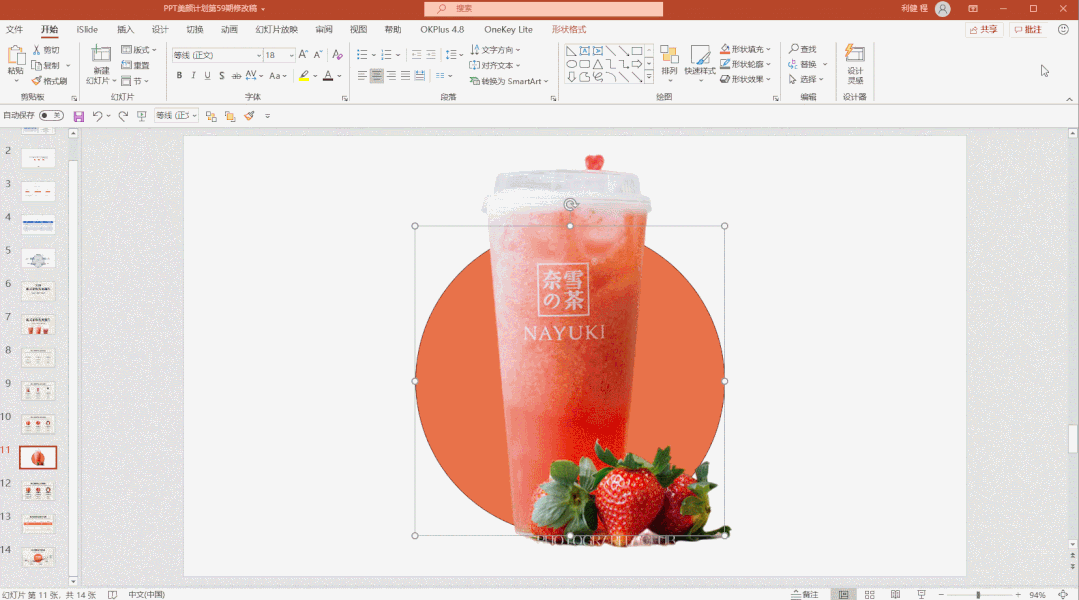
Task: Apply underline formatting with U
Action: tap(207, 76)
